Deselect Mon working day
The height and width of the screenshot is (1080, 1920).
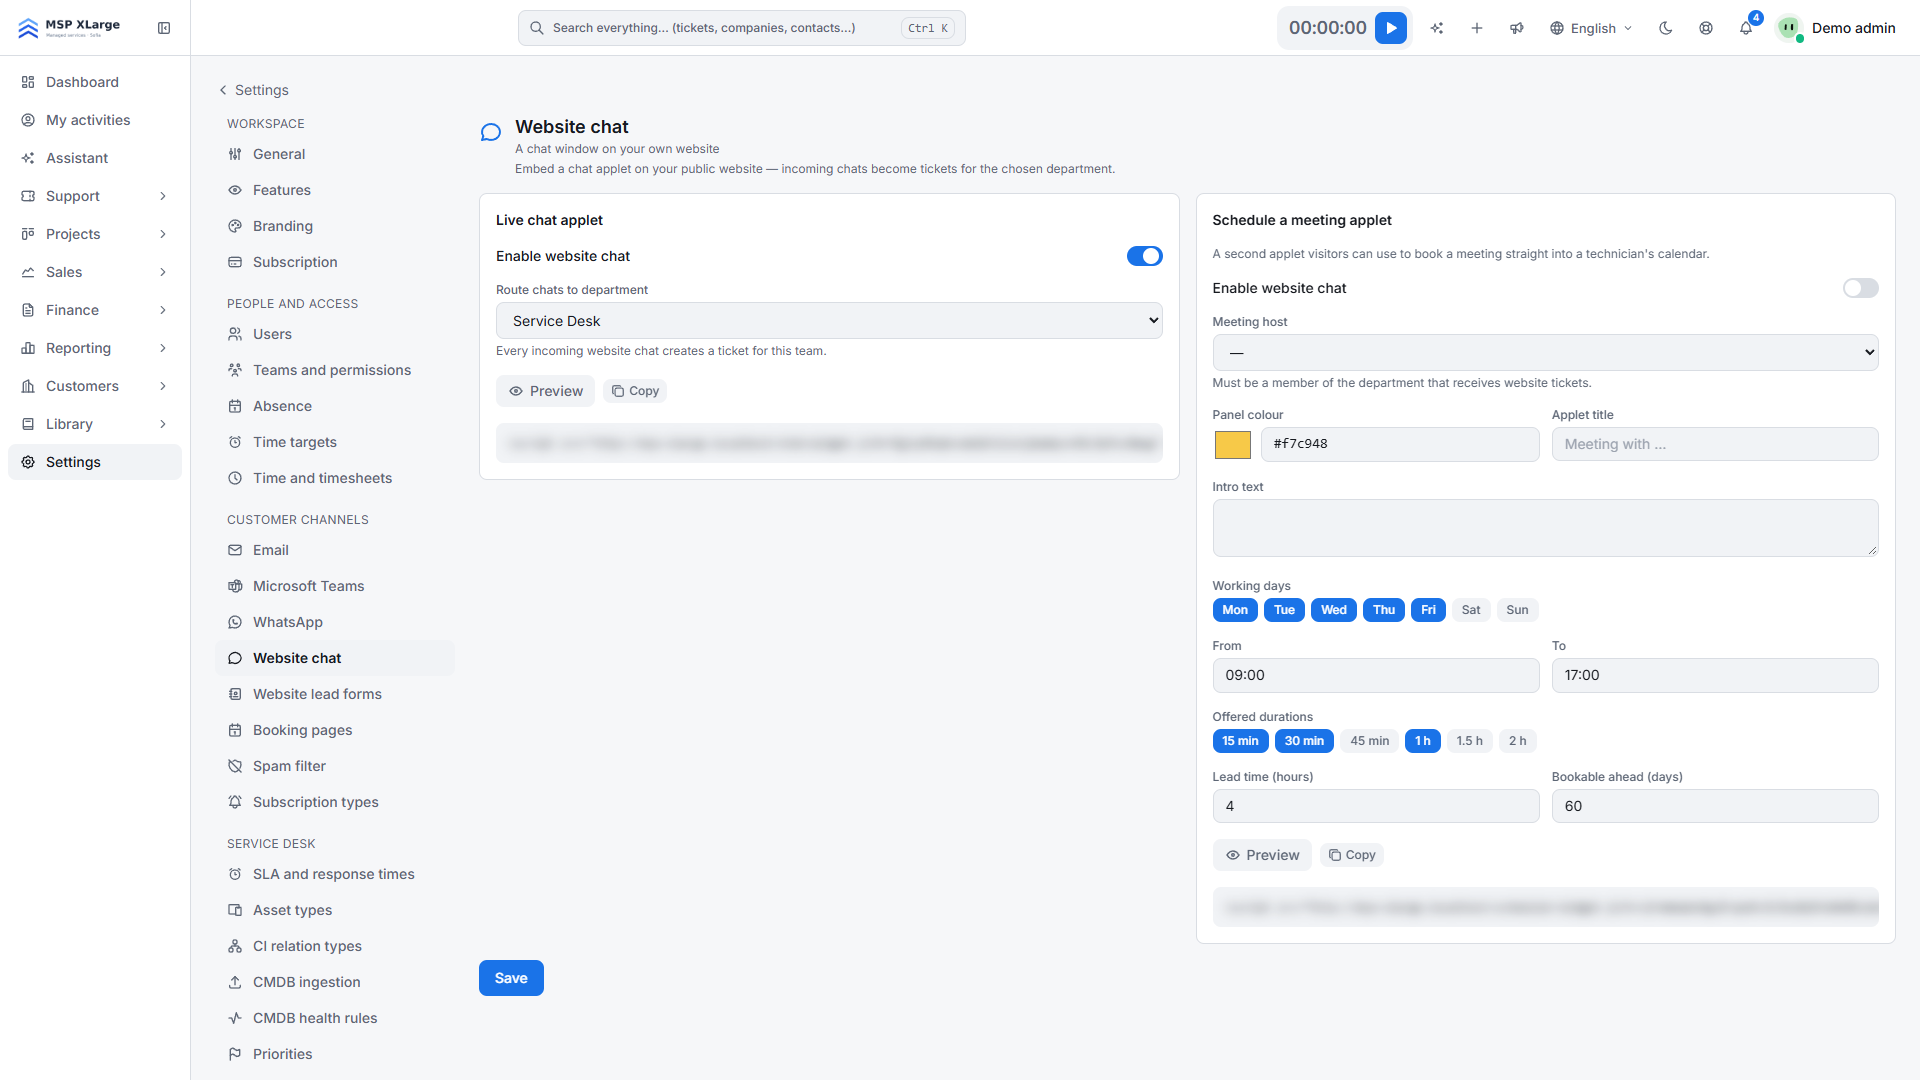[x=1235, y=610]
